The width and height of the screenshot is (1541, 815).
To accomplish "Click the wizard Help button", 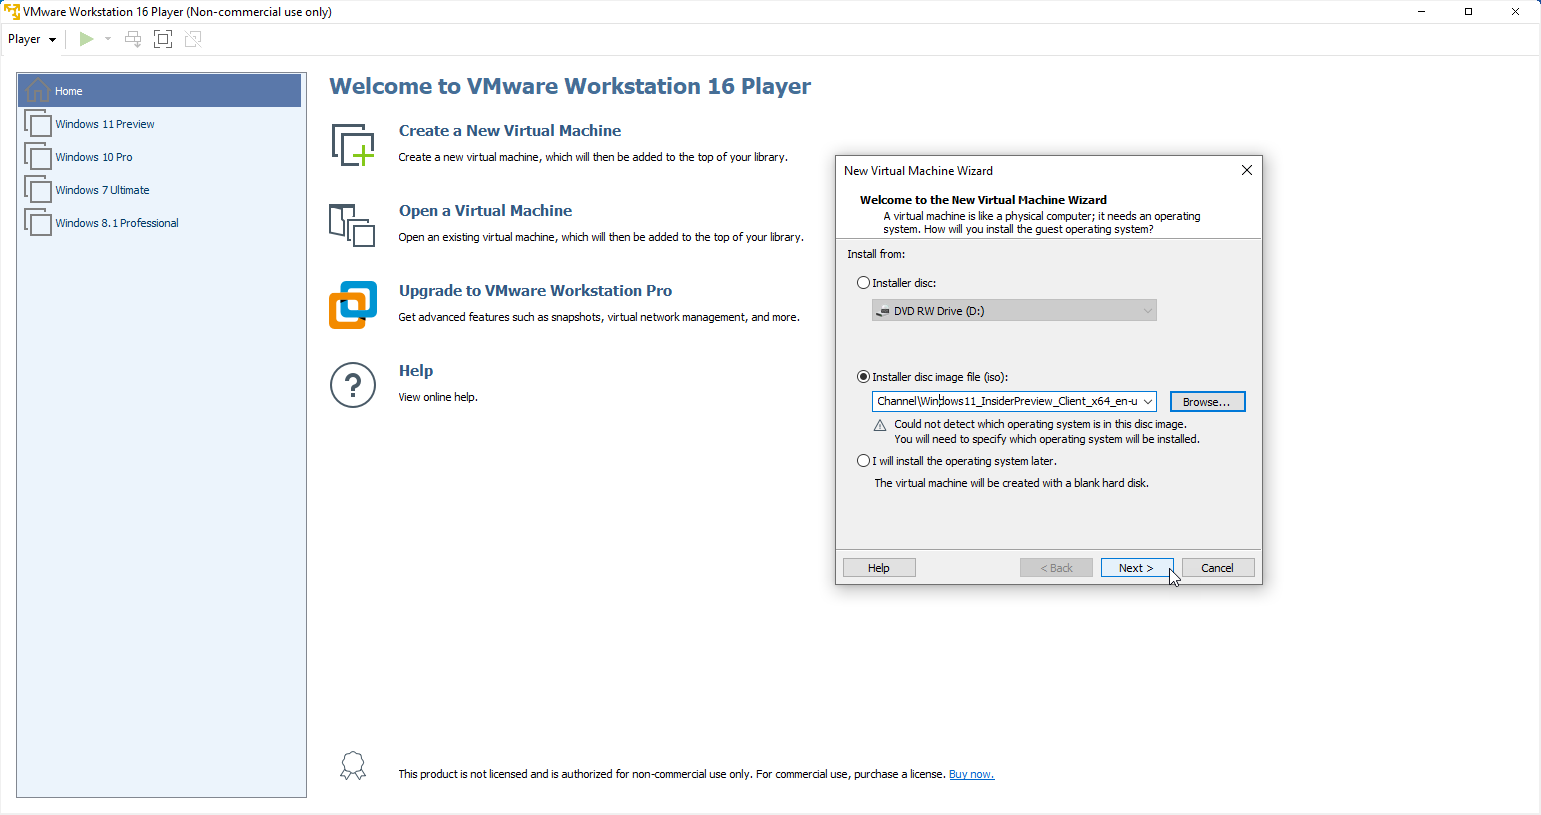I will coord(879,568).
